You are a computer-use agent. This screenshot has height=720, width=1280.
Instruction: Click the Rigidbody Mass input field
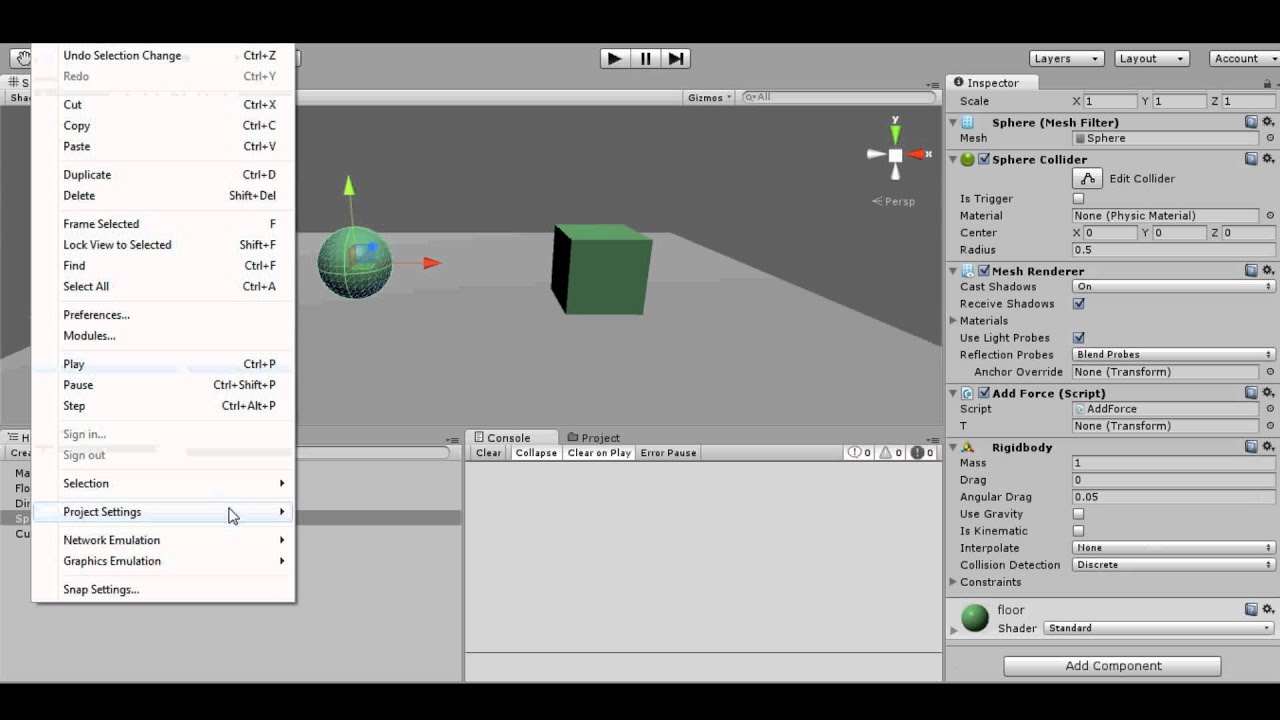(x=1174, y=463)
